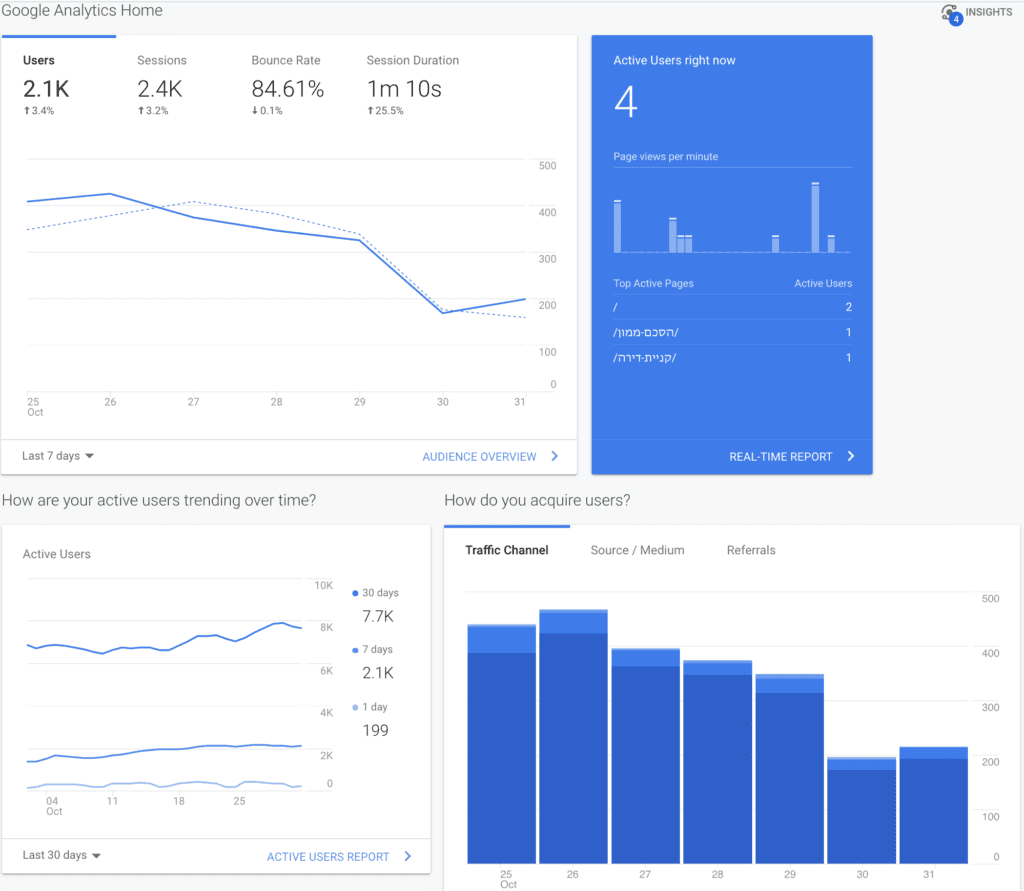
Task: Switch to the Source / Medium tab
Action: click(x=637, y=550)
